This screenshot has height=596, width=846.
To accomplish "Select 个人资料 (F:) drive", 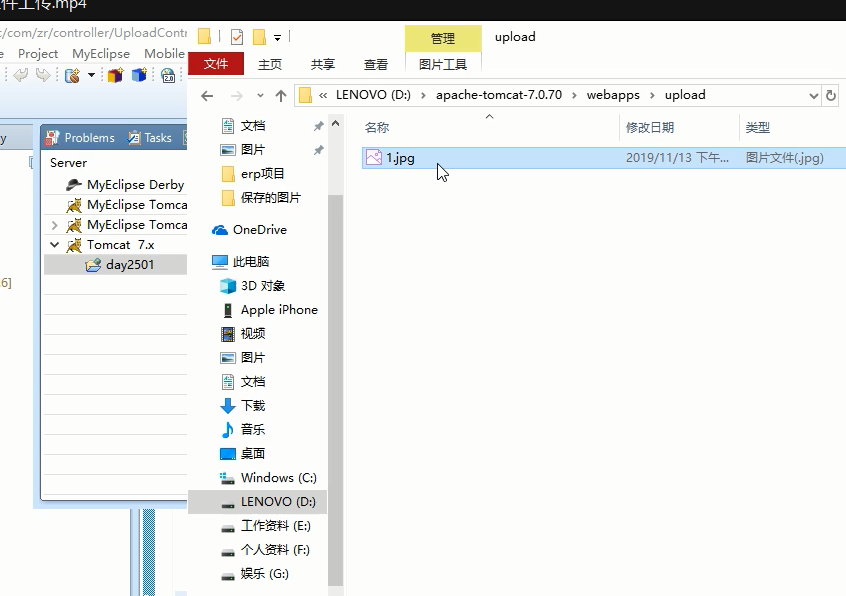I will coord(275,550).
